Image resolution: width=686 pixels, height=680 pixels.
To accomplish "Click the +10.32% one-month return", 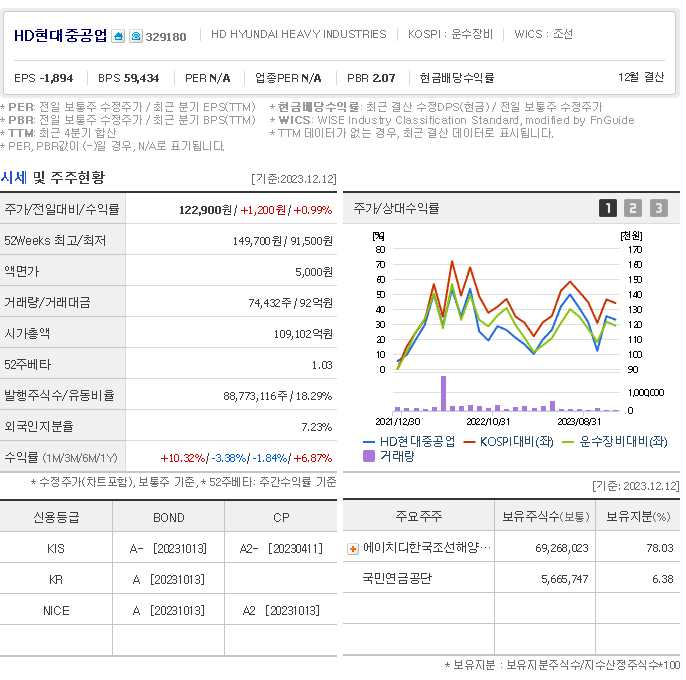I will (x=183, y=458).
